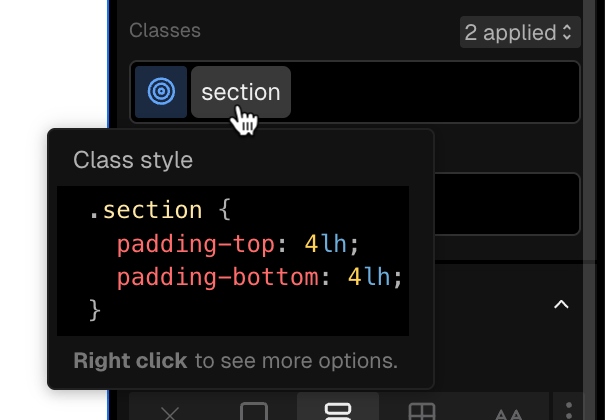
Task: Click the white canvas area on left
Action: click(53, 64)
